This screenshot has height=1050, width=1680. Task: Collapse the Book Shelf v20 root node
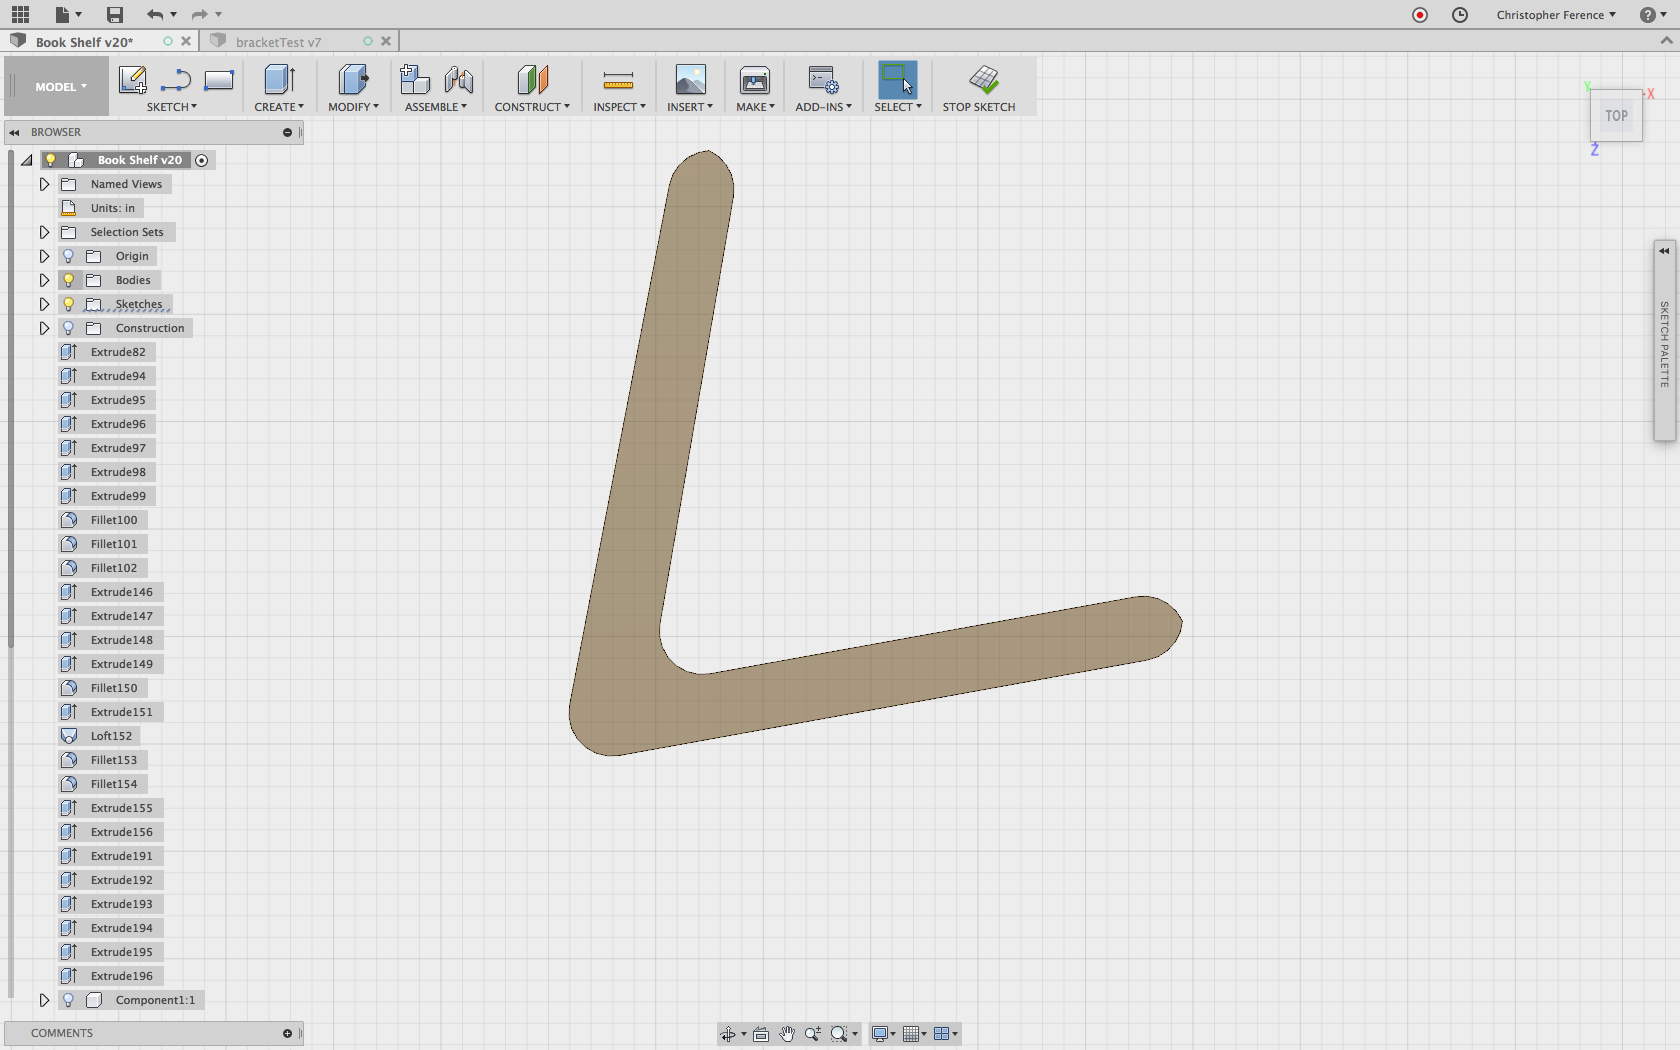(x=27, y=160)
